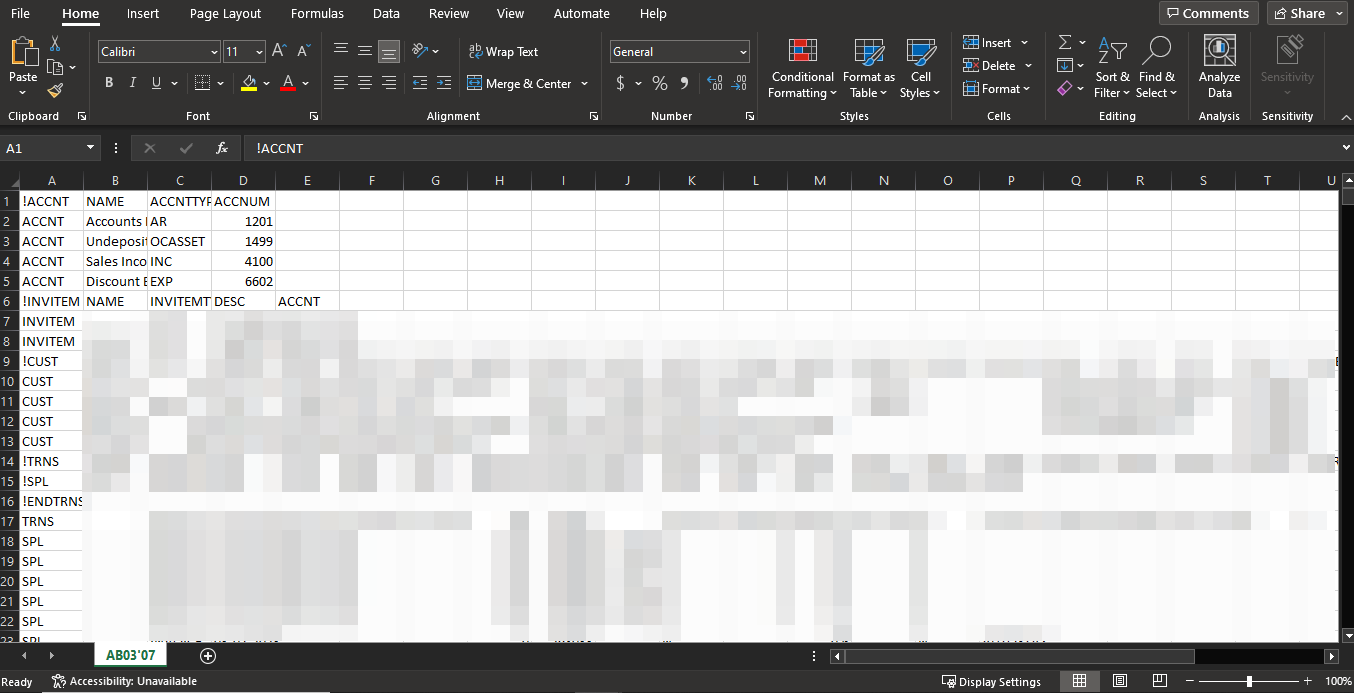The width and height of the screenshot is (1354, 693).
Task: Toggle Bottom Align for cell text
Action: [389, 51]
